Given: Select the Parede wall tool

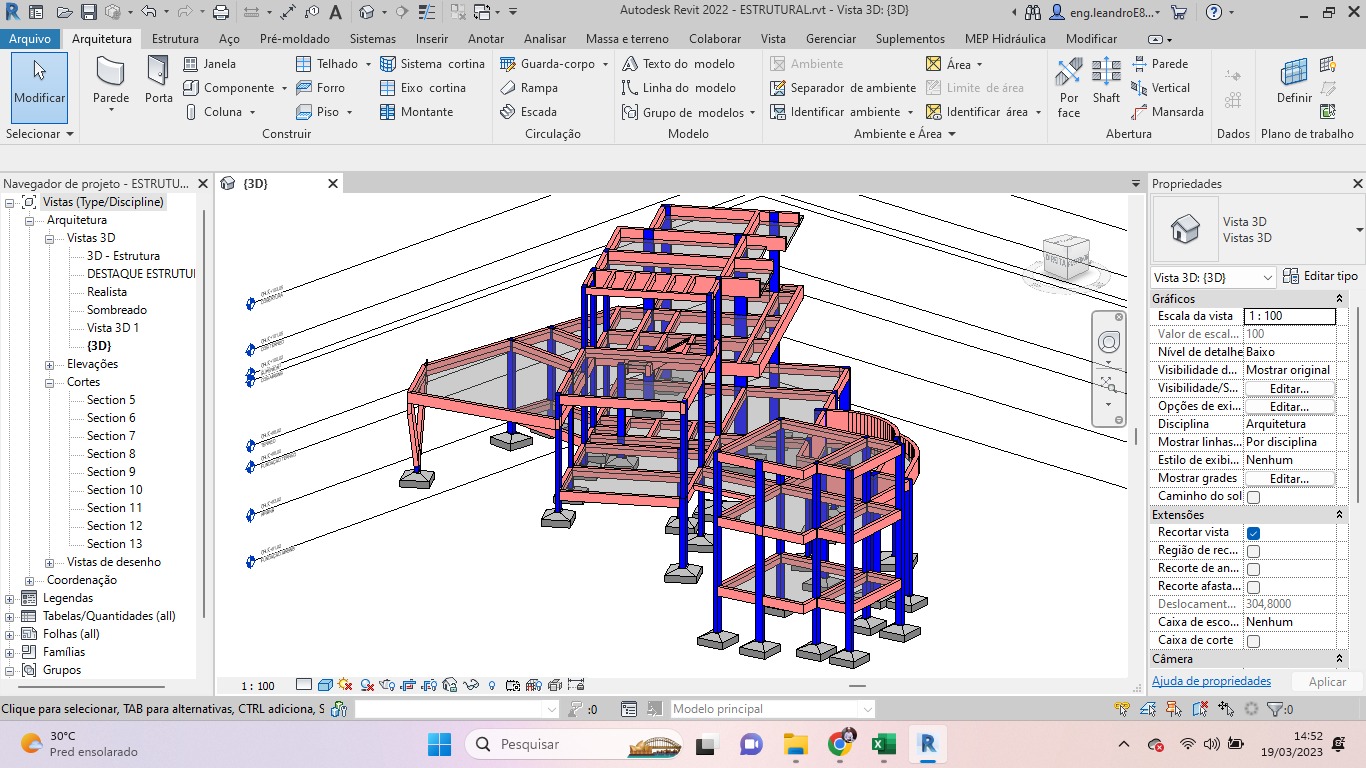Looking at the screenshot, I should coord(111,82).
